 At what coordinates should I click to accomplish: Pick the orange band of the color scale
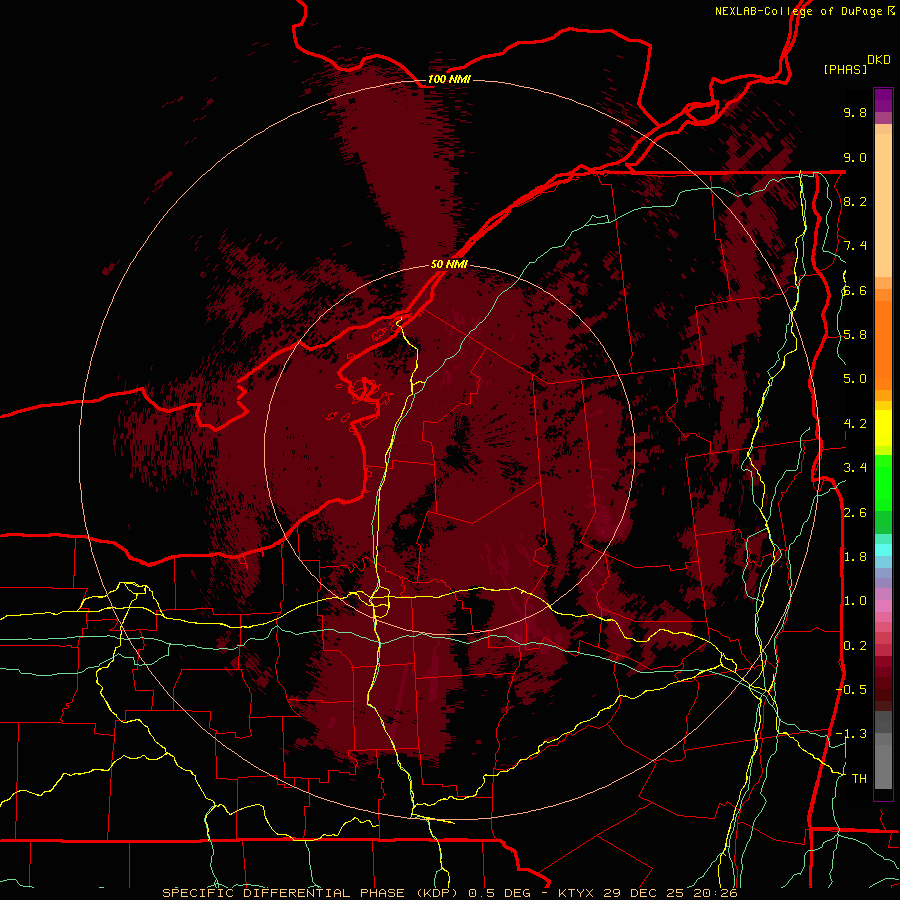tap(883, 344)
